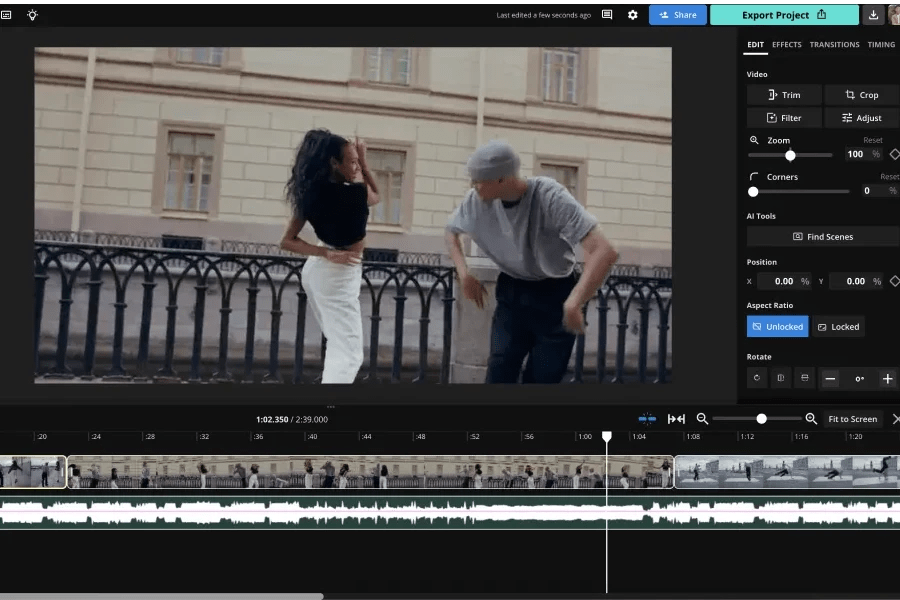This screenshot has width=900, height=600.
Task: Click the download icon beside Export Project
Action: 873,15
